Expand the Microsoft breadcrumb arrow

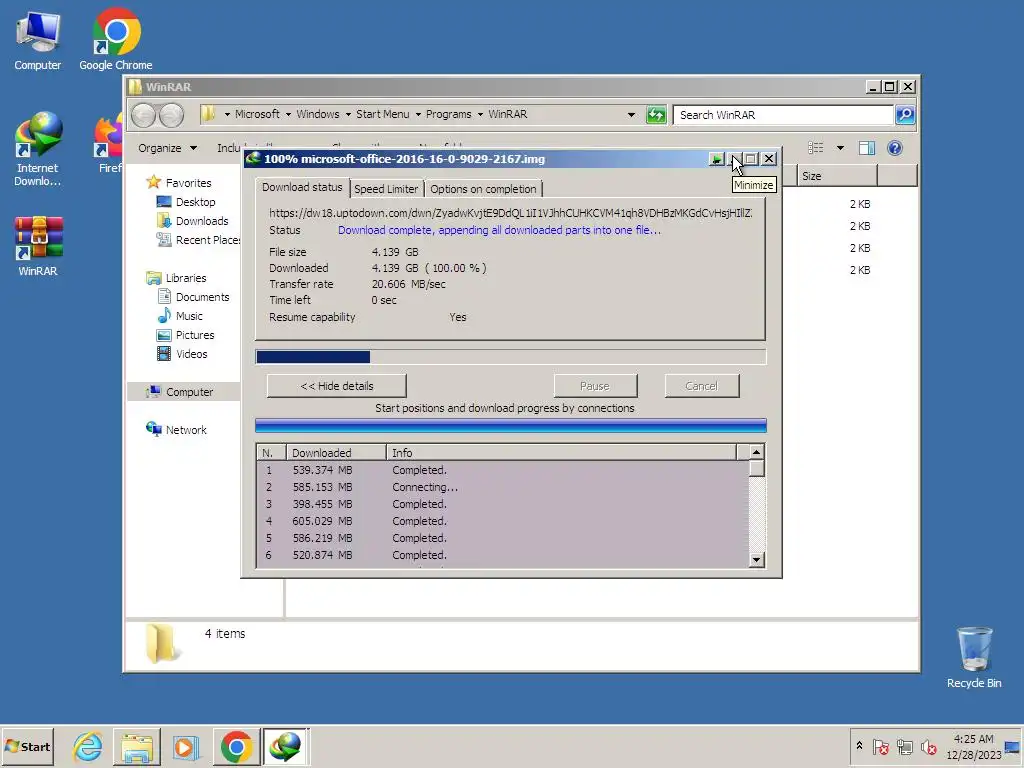click(x=288, y=114)
